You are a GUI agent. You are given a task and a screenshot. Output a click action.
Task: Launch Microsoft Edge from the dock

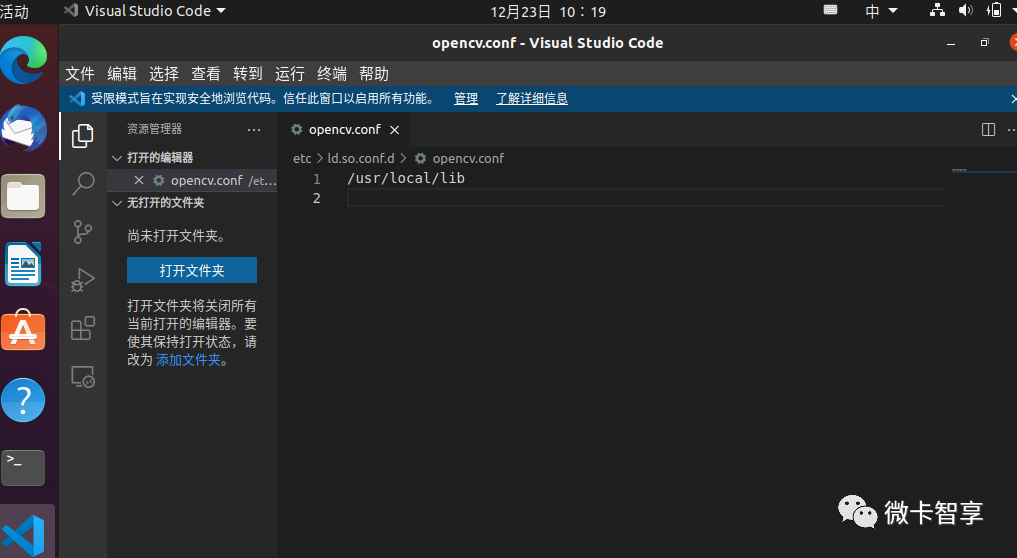point(23,60)
